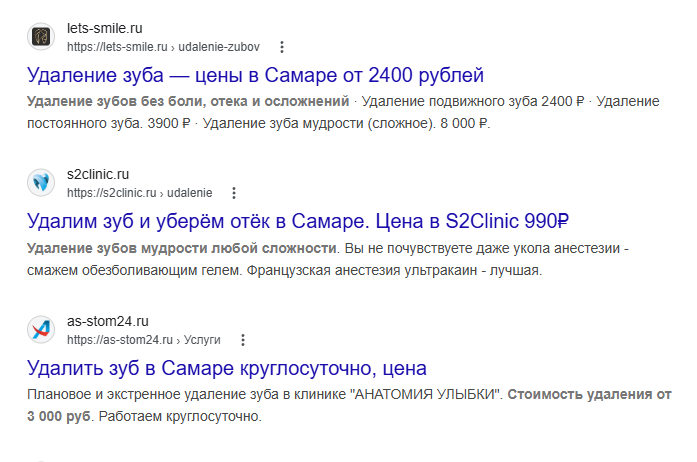
Task: Click snippet 'Удаление зубов мудрости любой сложности'
Action: click(181, 248)
